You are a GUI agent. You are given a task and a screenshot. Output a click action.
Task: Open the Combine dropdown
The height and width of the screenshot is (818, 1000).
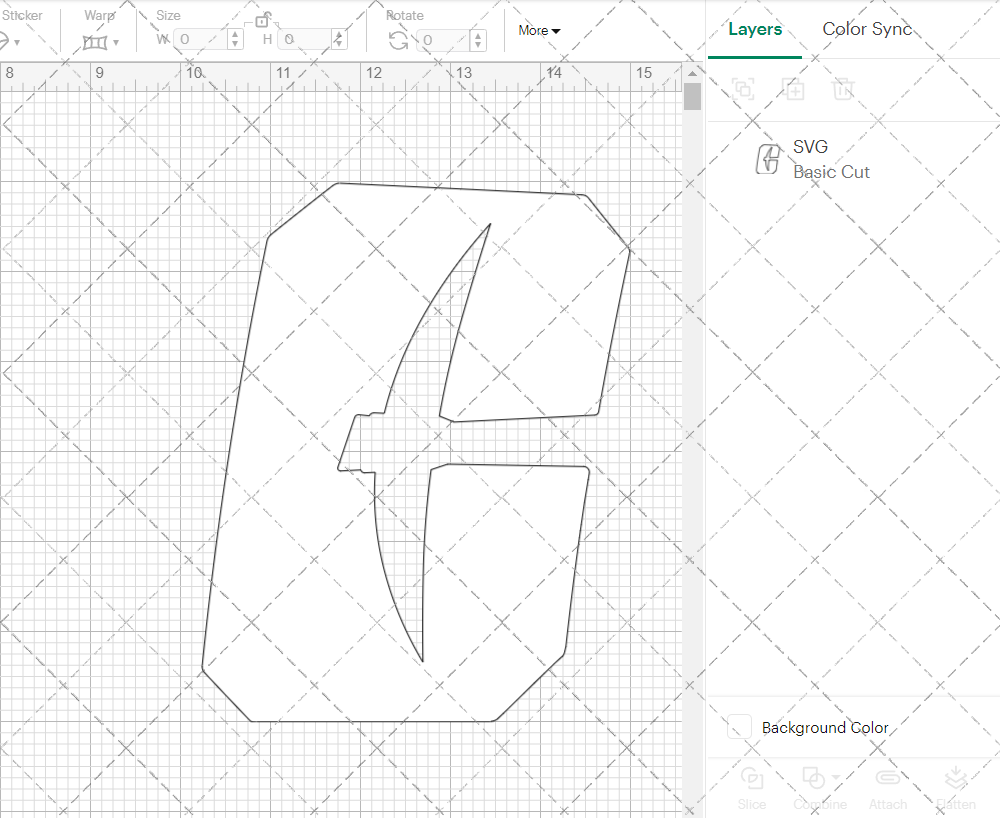click(835, 777)
